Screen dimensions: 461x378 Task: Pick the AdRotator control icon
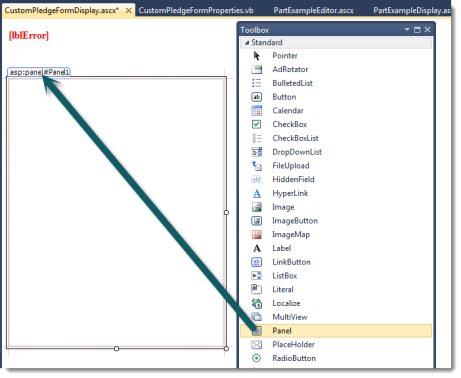[x=257, y=69]
